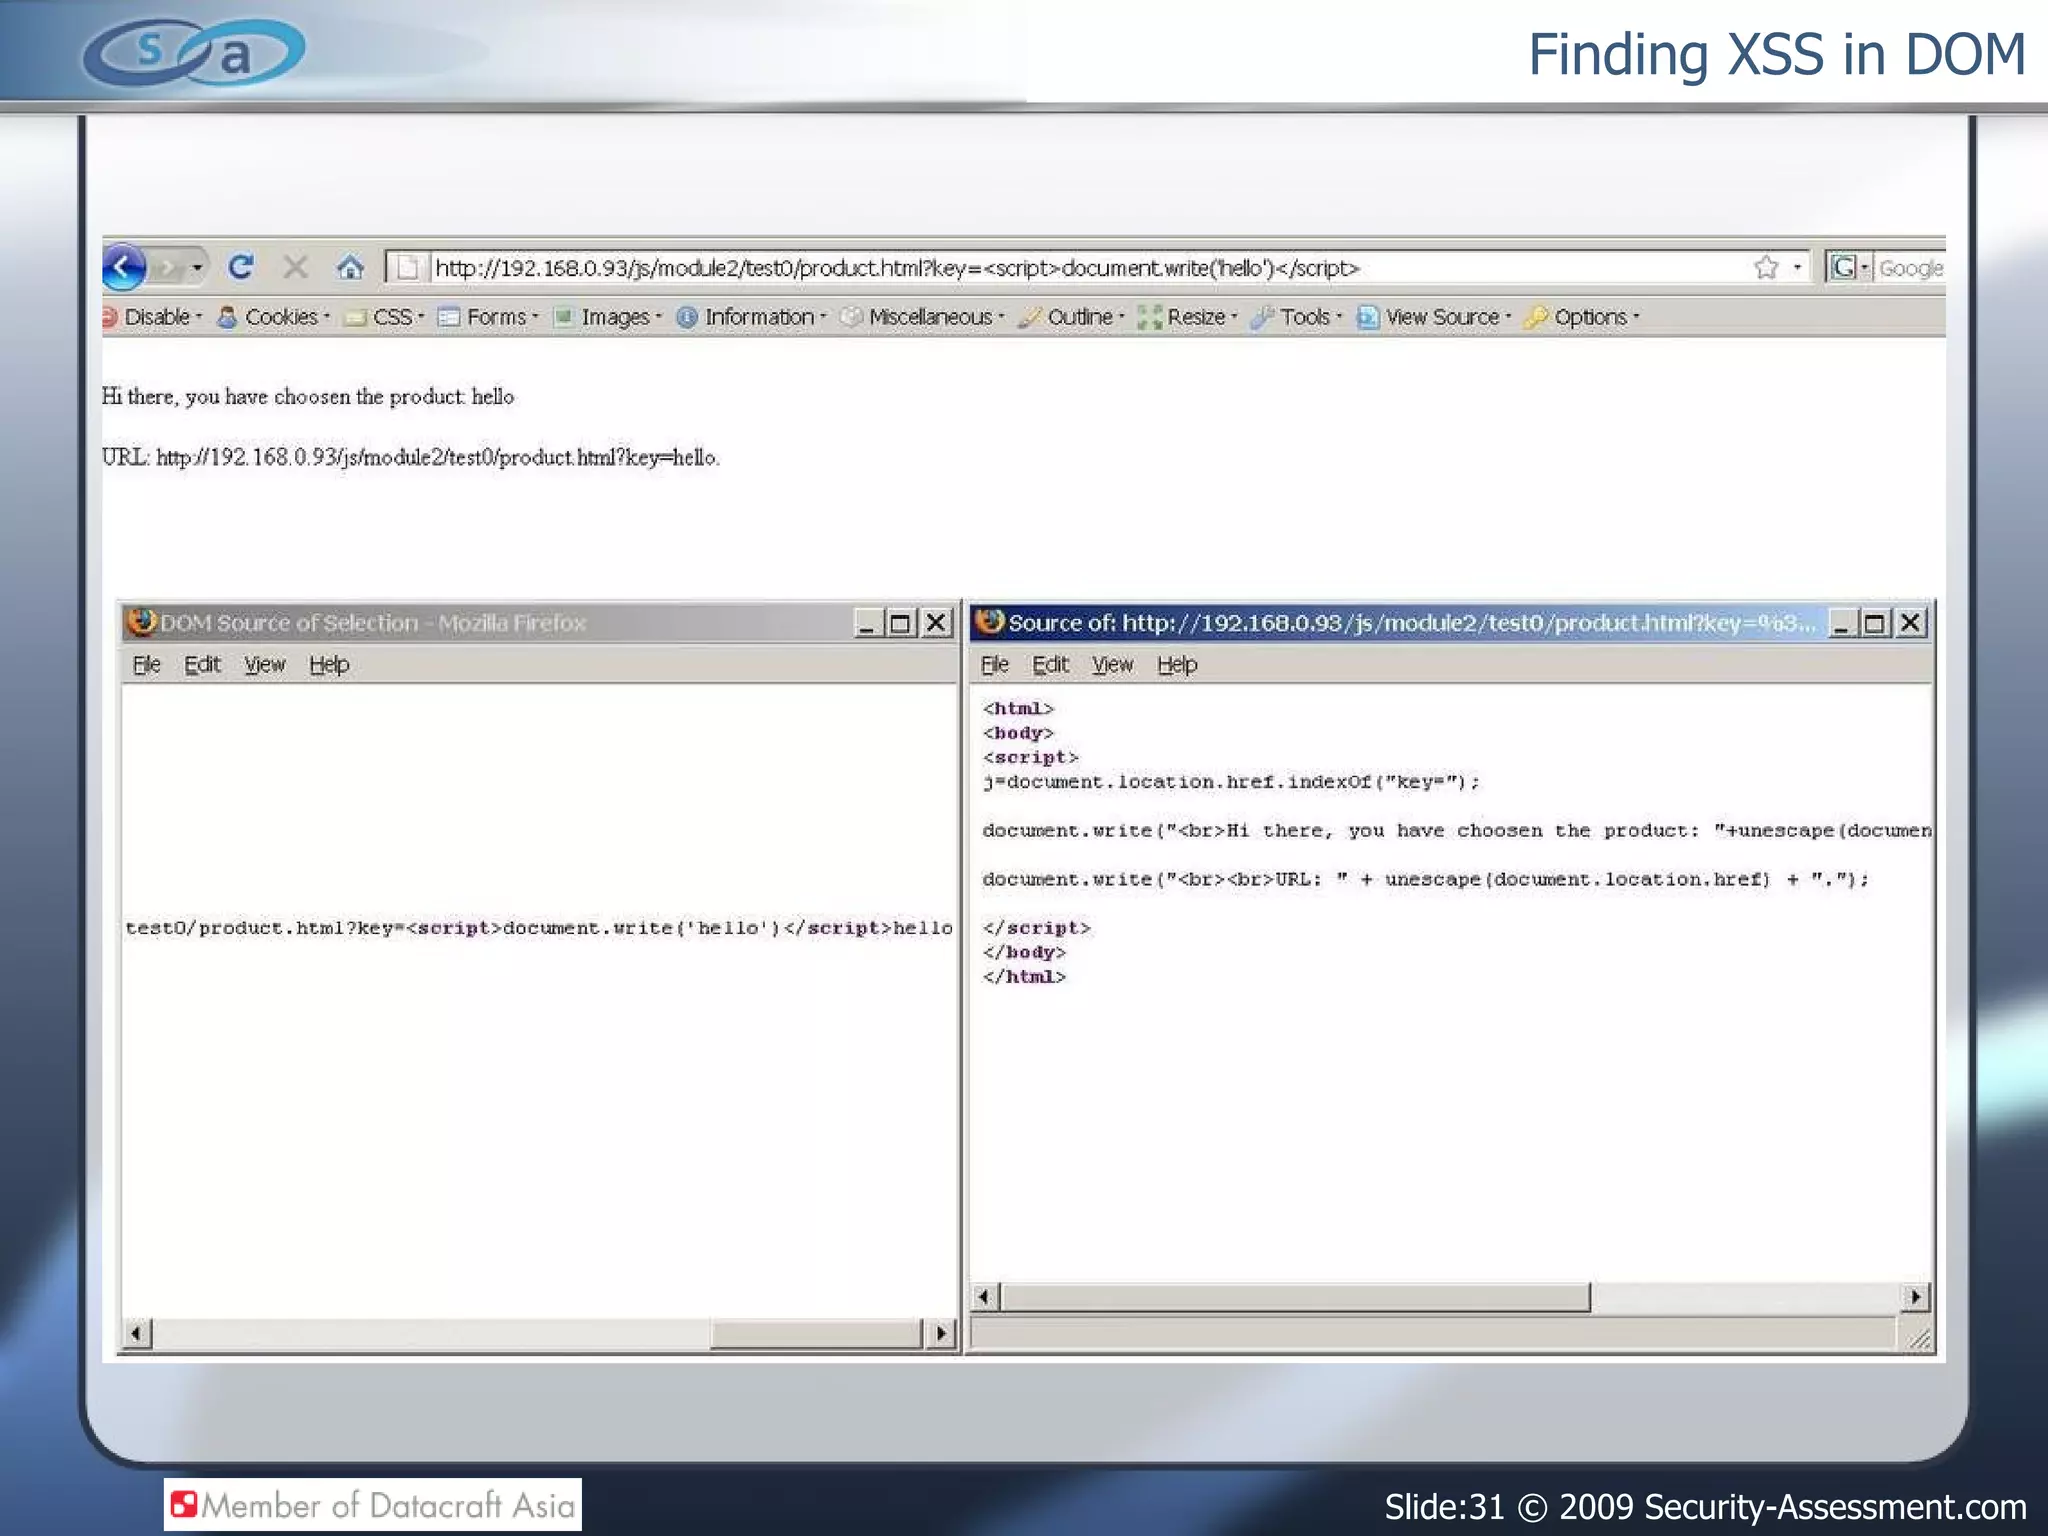
Task: Open Edit menu in DOM Source window
Action: pyautogui.click(x=202, y=664)
